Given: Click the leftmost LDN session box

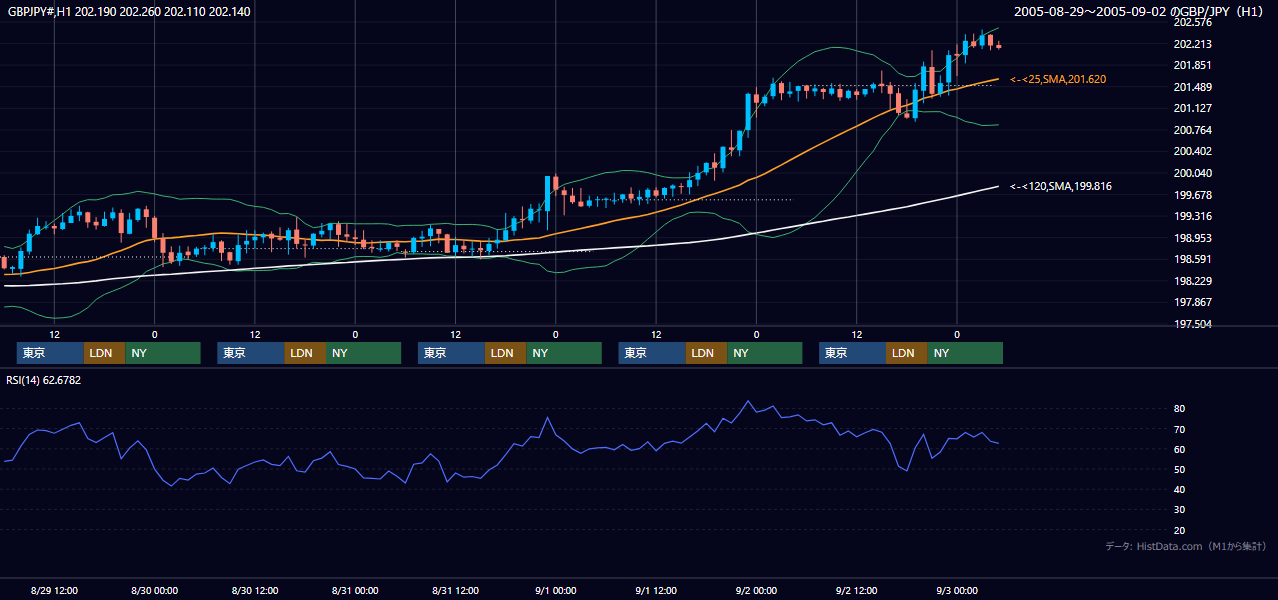Looking at the screenshot, I should coord(104,353).
